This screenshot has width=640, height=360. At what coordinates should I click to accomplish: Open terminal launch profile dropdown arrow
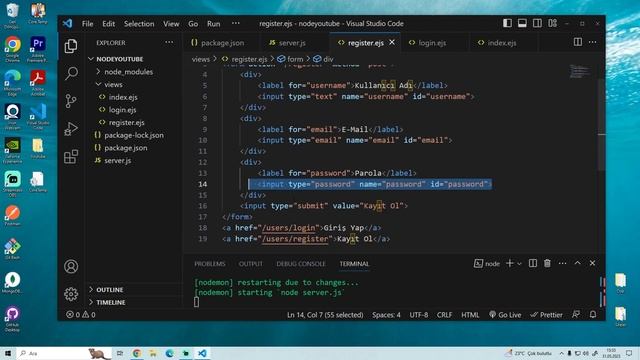pyautogui.click(x=519, y=264)
